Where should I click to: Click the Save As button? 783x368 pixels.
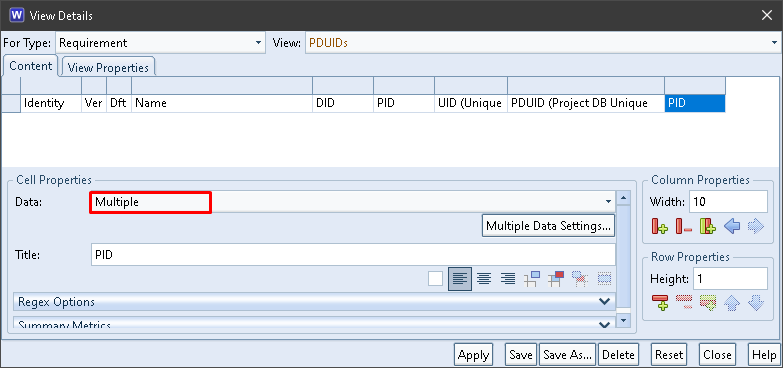[x=567, y=355]
